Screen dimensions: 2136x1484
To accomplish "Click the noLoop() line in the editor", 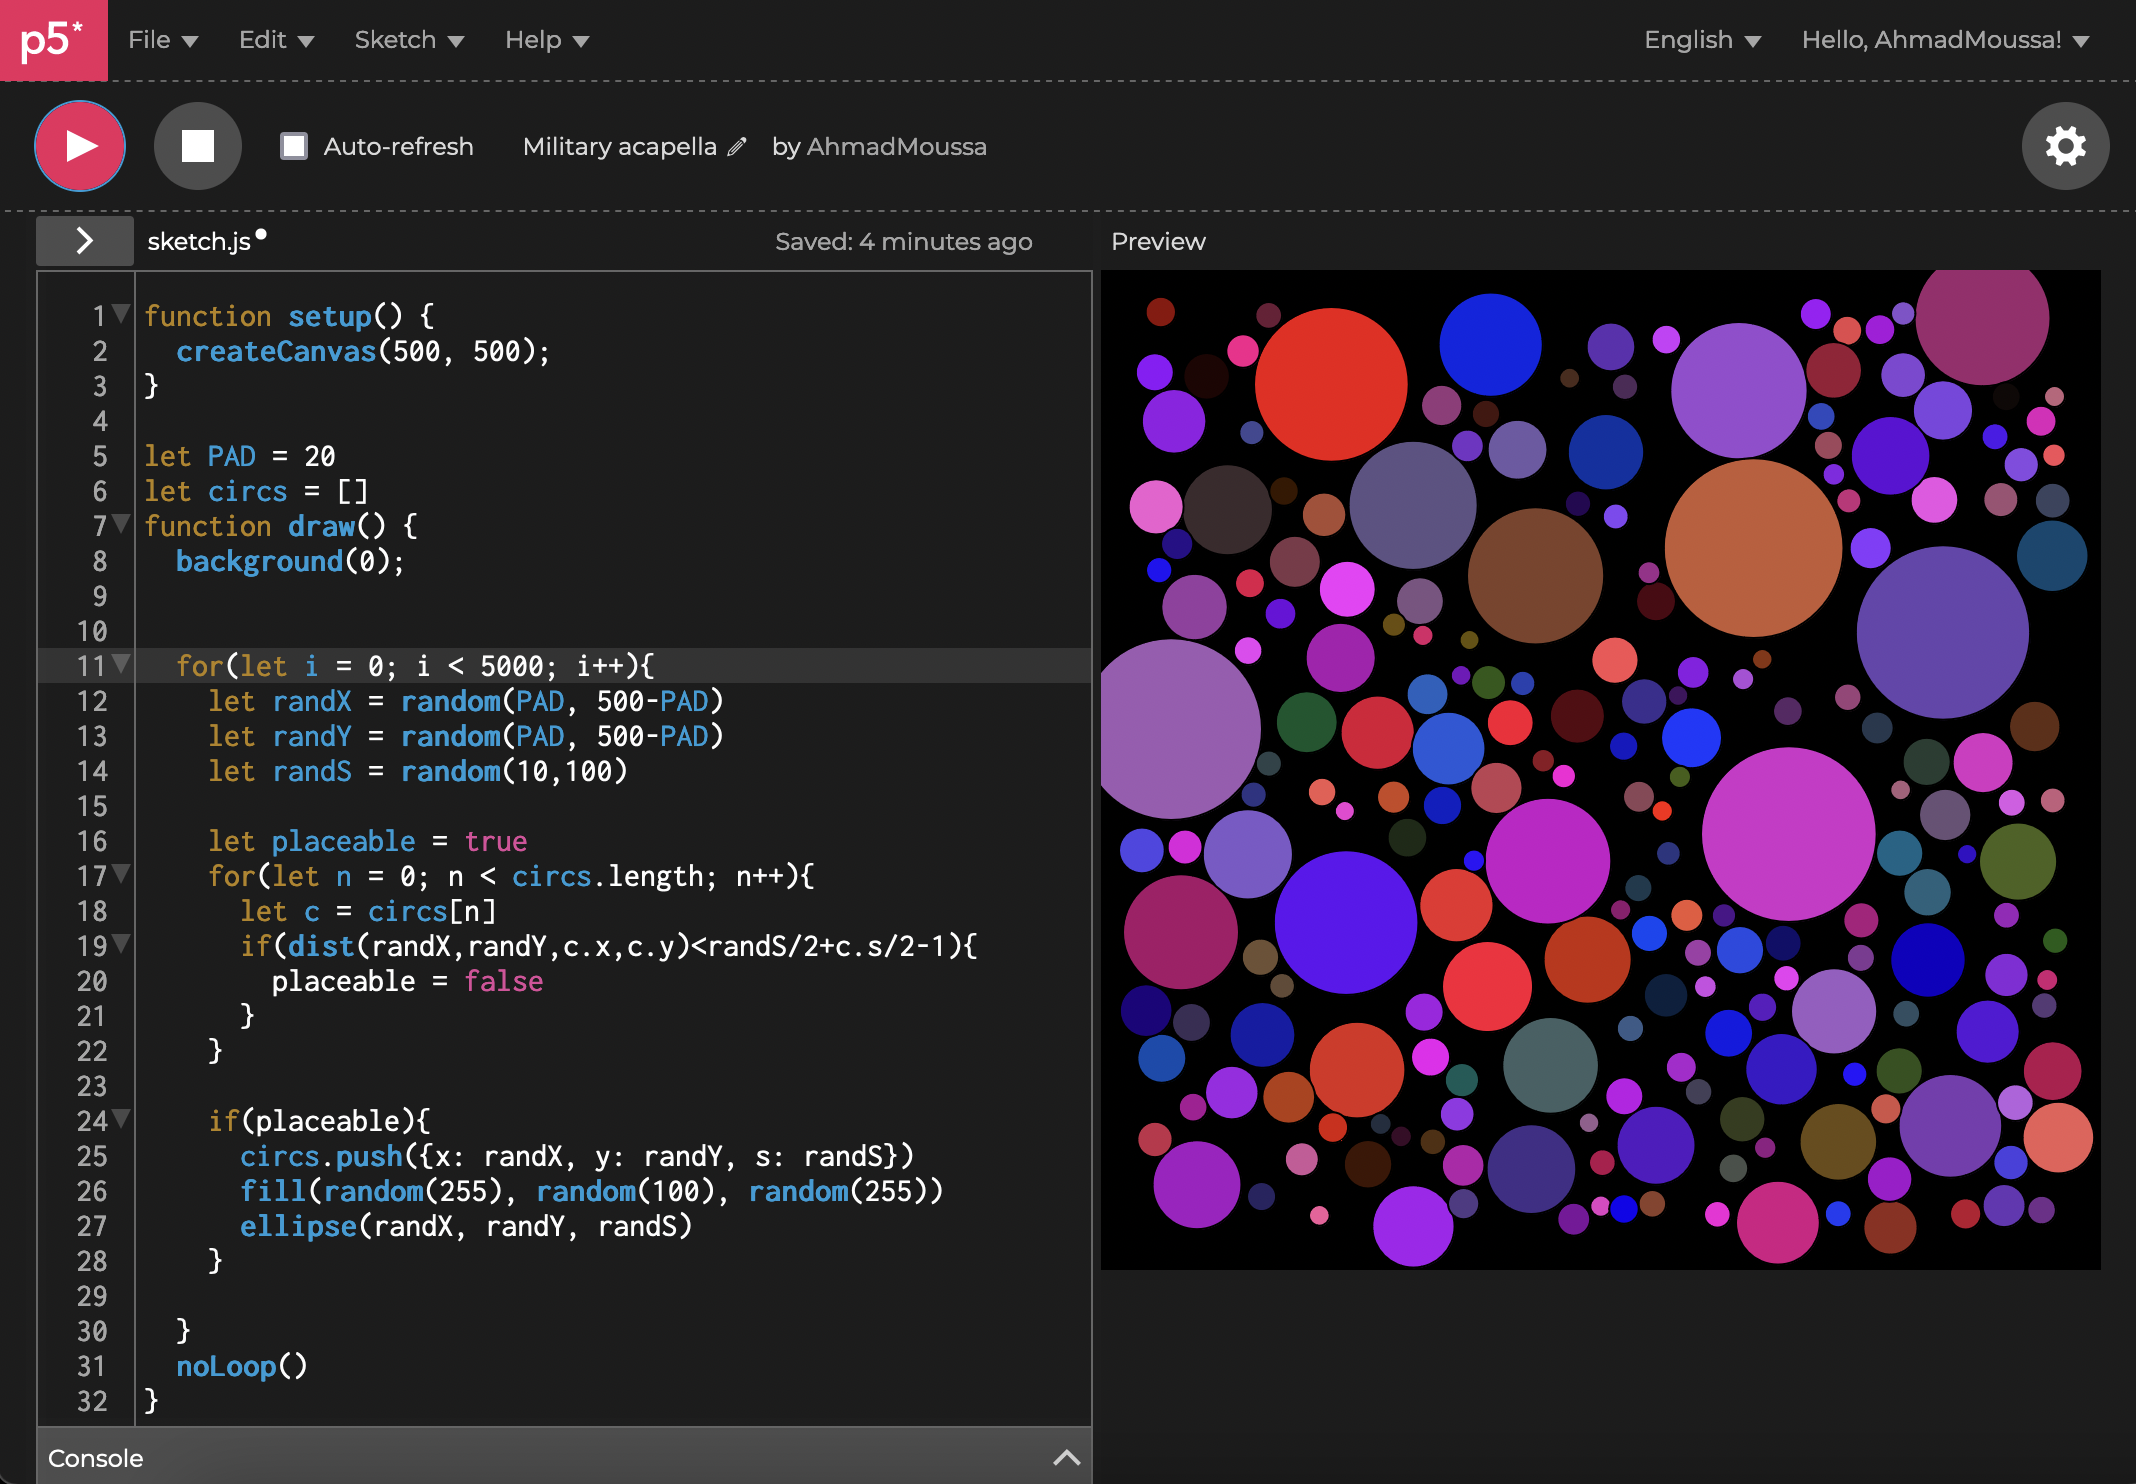I will 241,1366.
